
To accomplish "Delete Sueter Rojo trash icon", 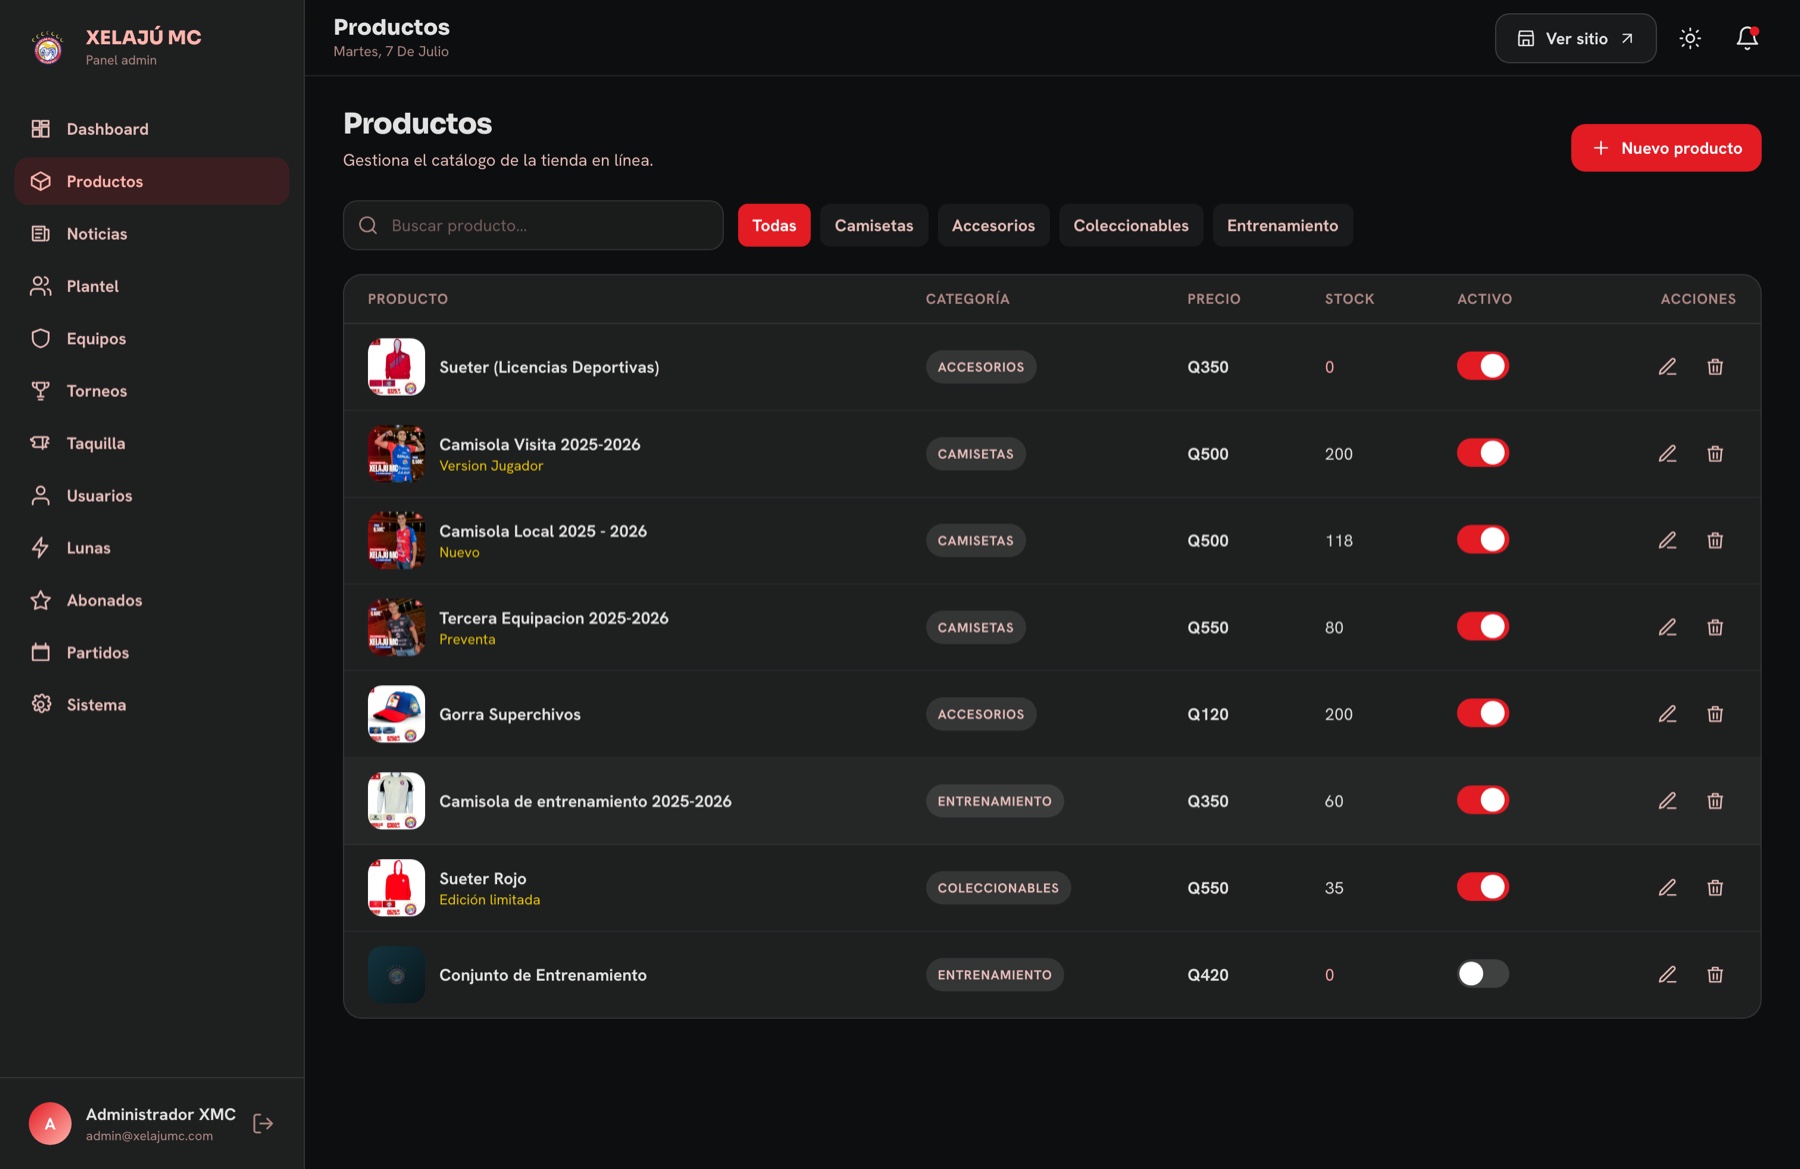I will (1715, 888).
